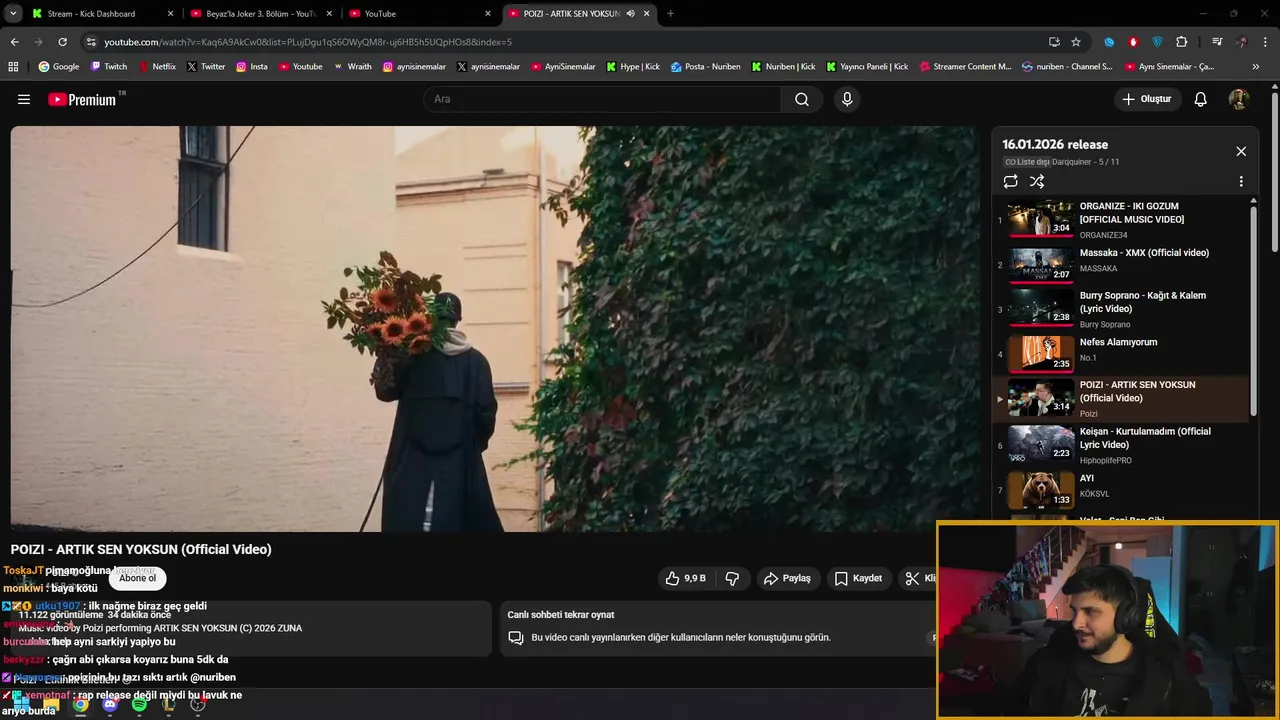Viewport: 1280px width, 720px height.
Task: Click the video player to pause
Action: pos(495,328)
